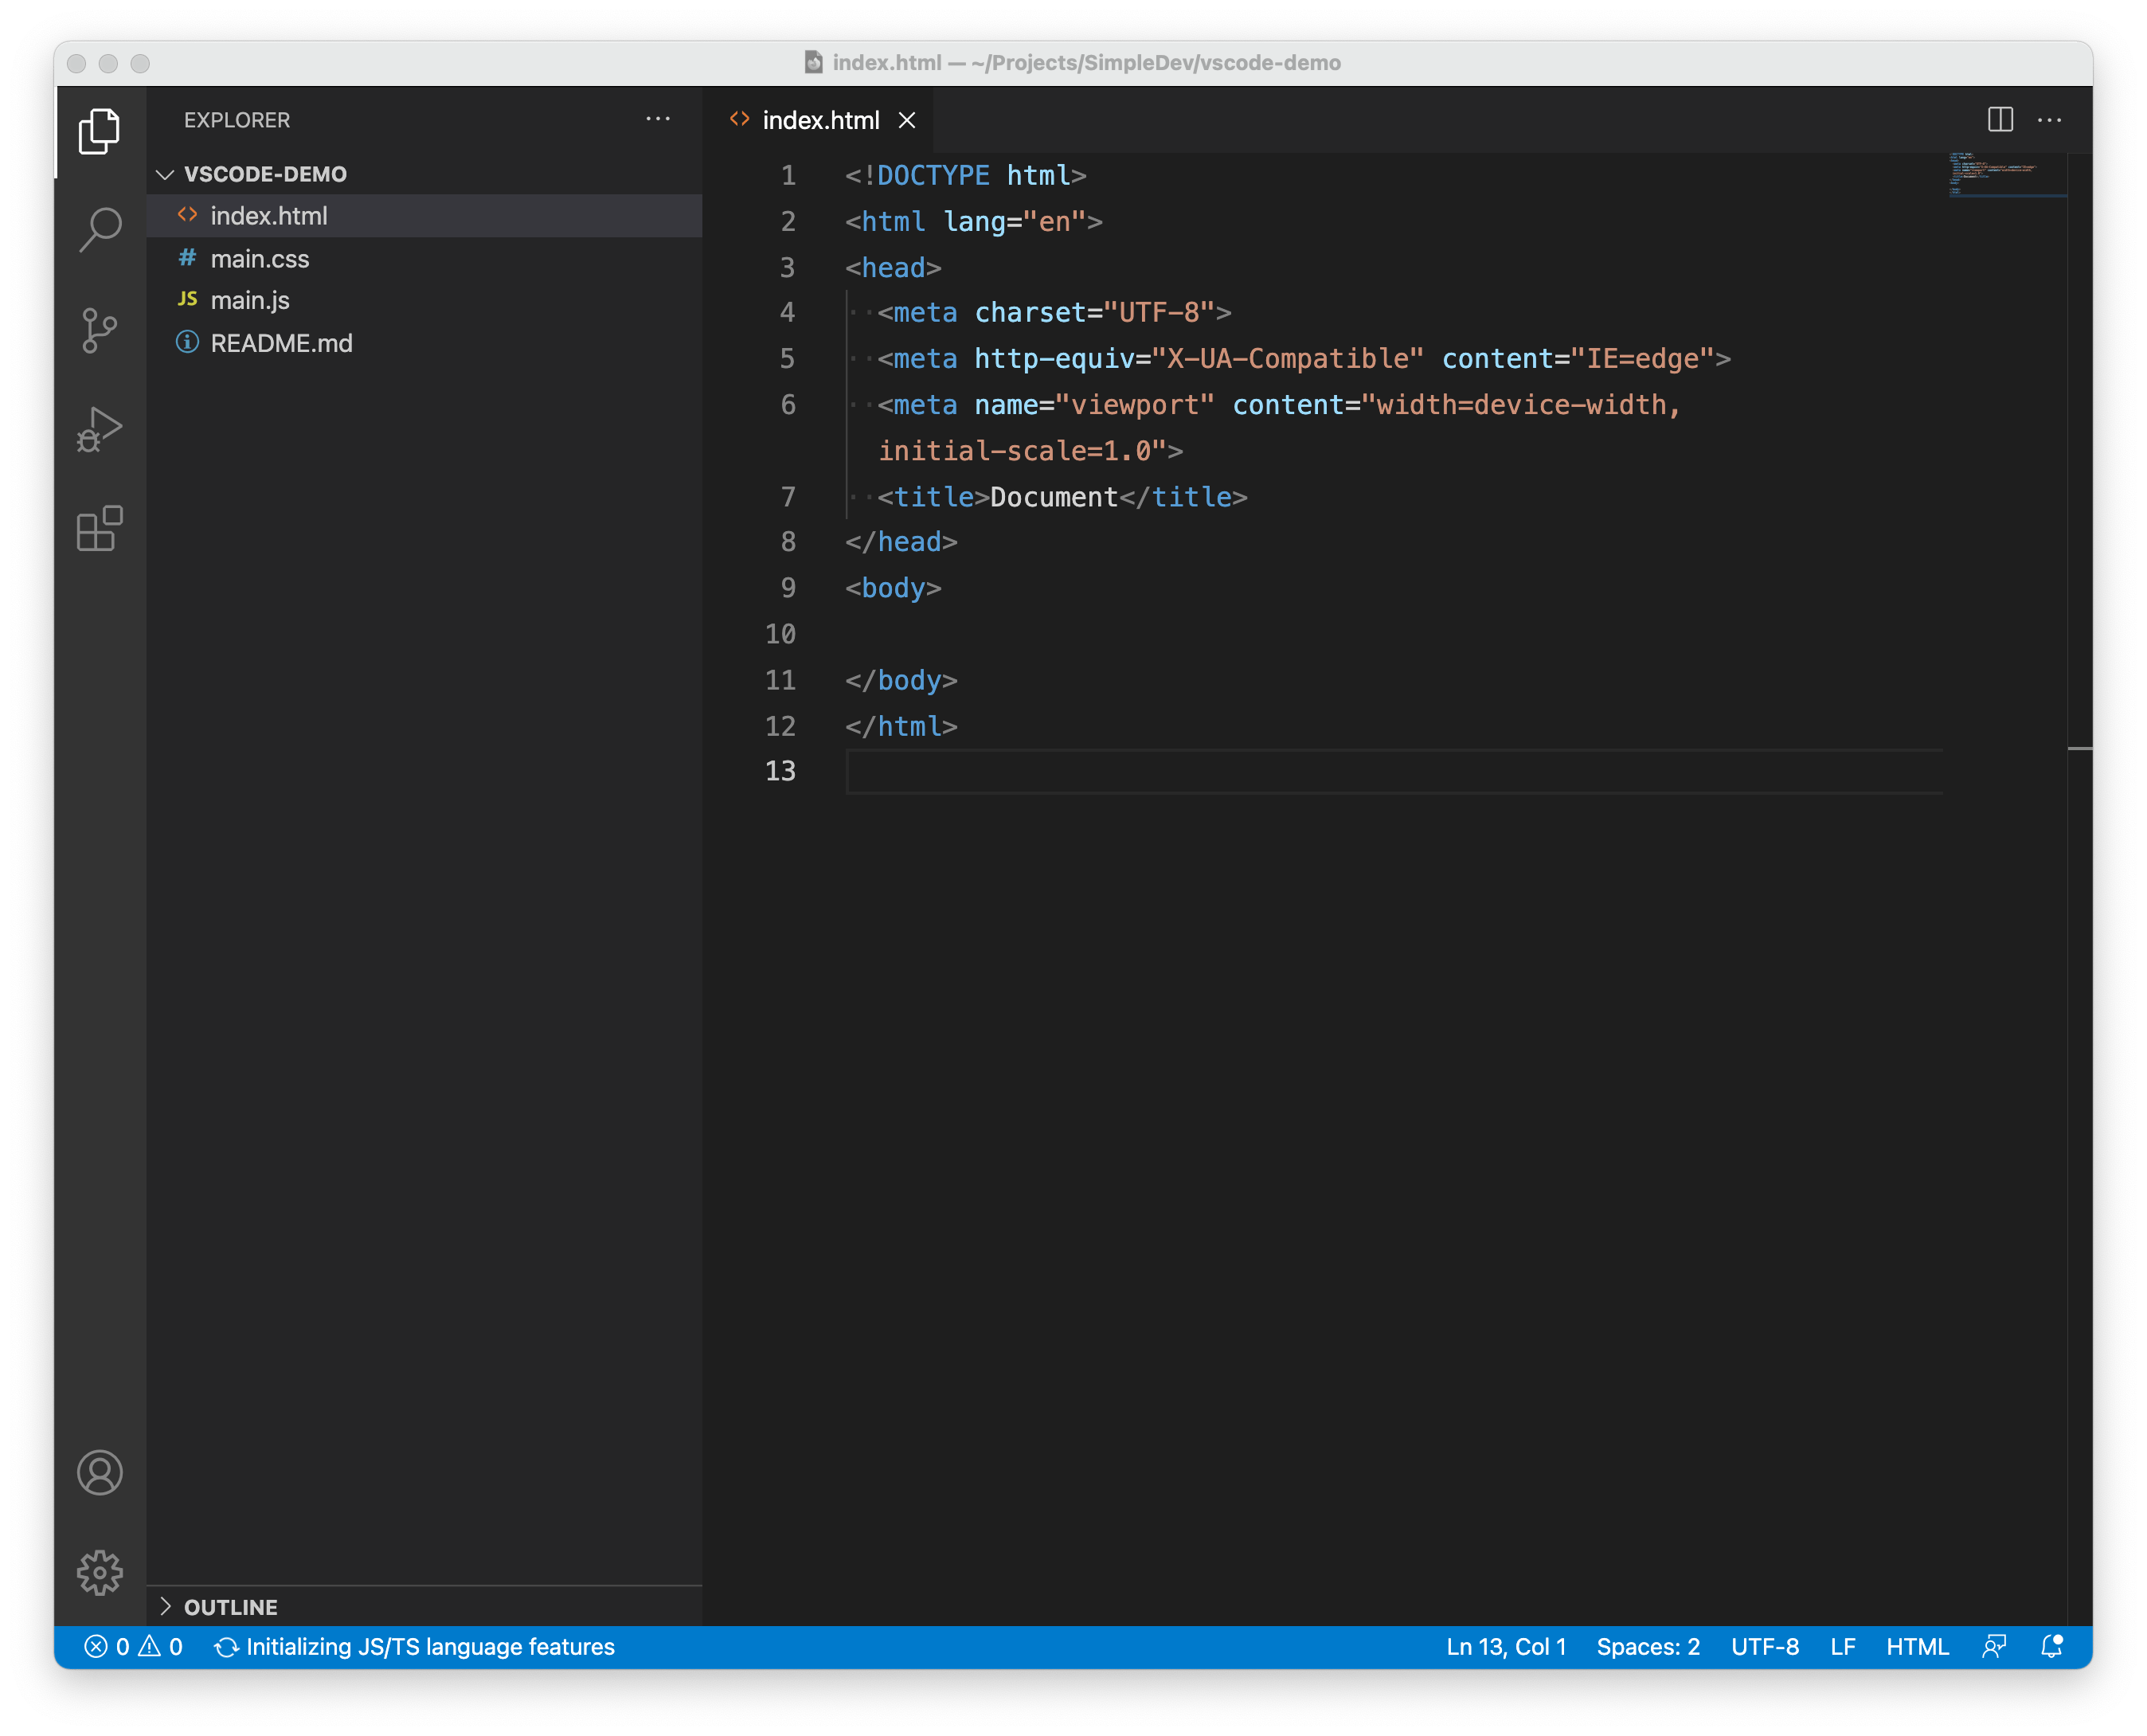
Task: Toggle the Explorer sidebar
Action: [x=99, y=131]
